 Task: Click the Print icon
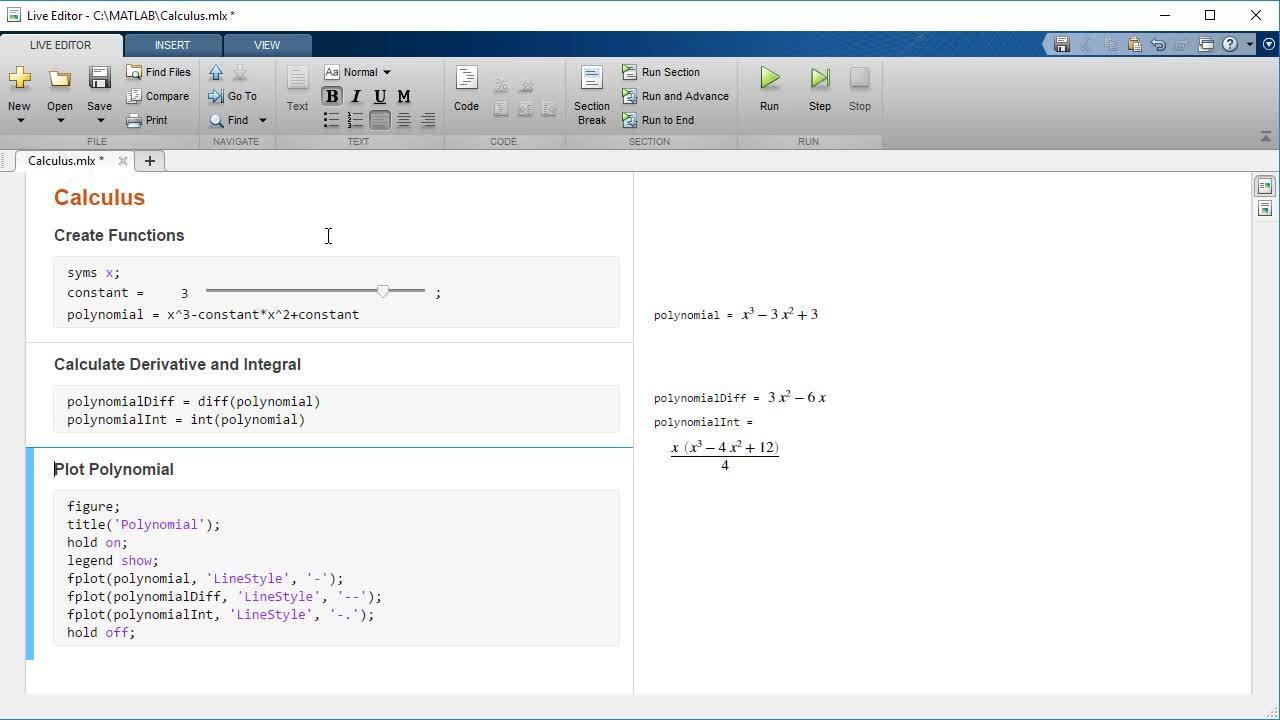tap(146, 120)
